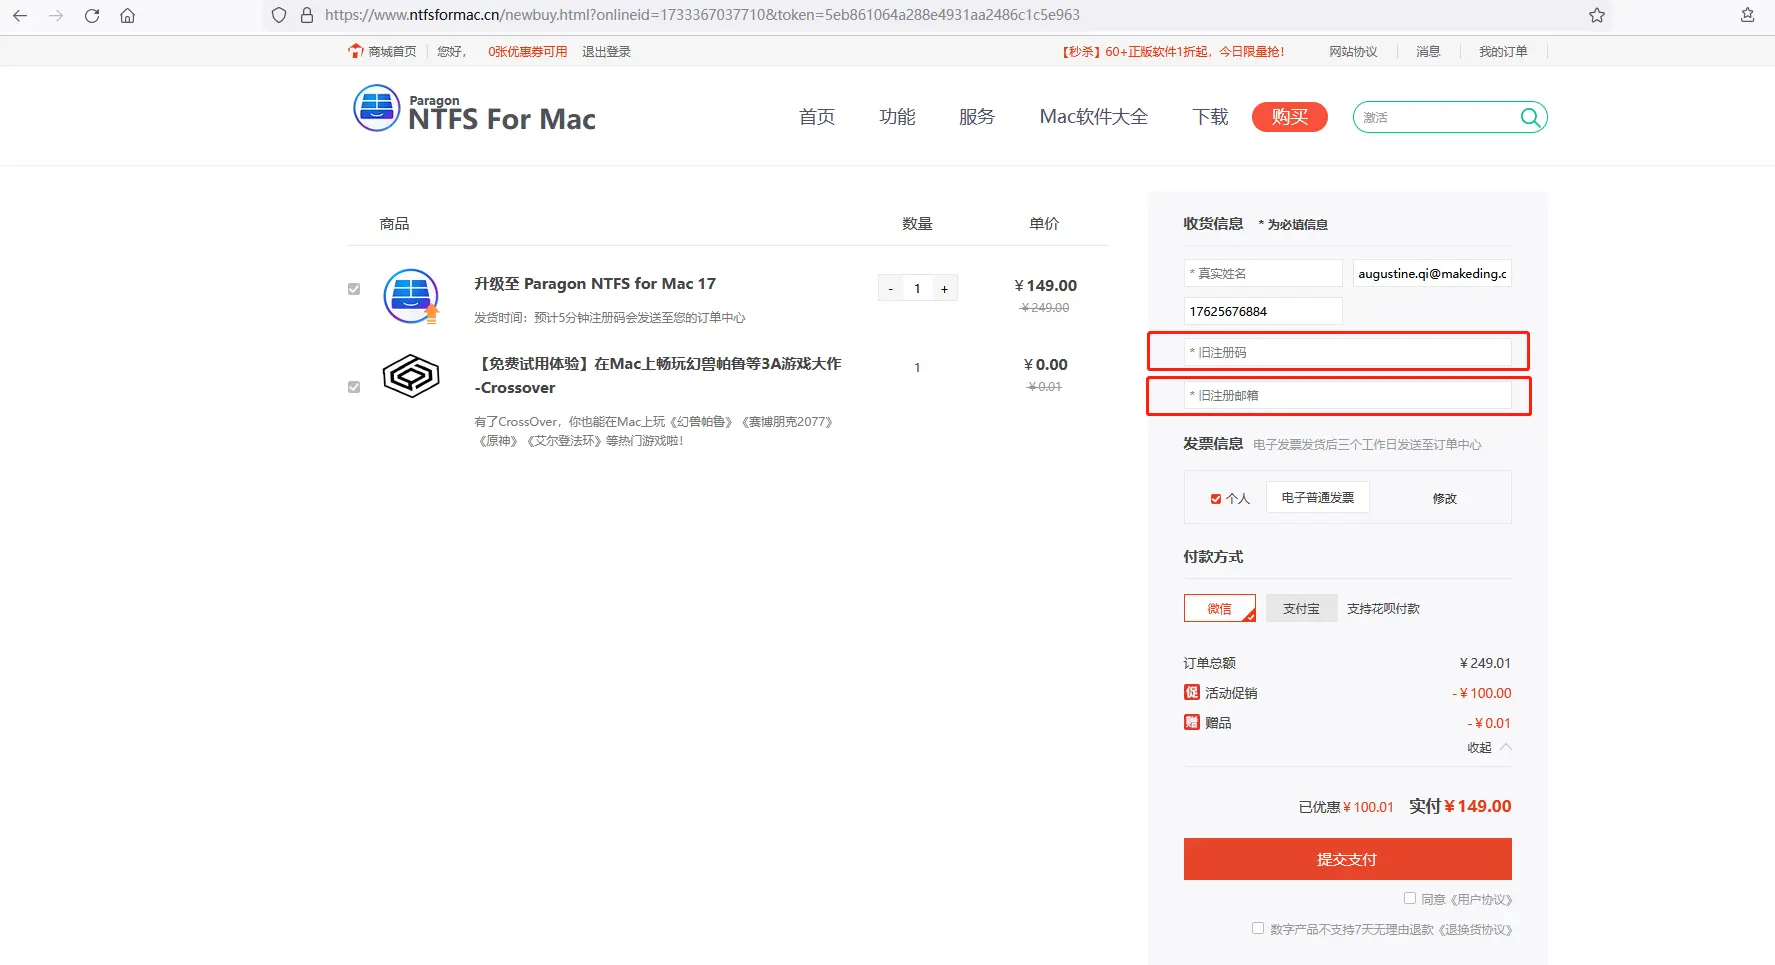Click the red 购买 navigation button
1775x965 pixels.
pos(1290,117)
